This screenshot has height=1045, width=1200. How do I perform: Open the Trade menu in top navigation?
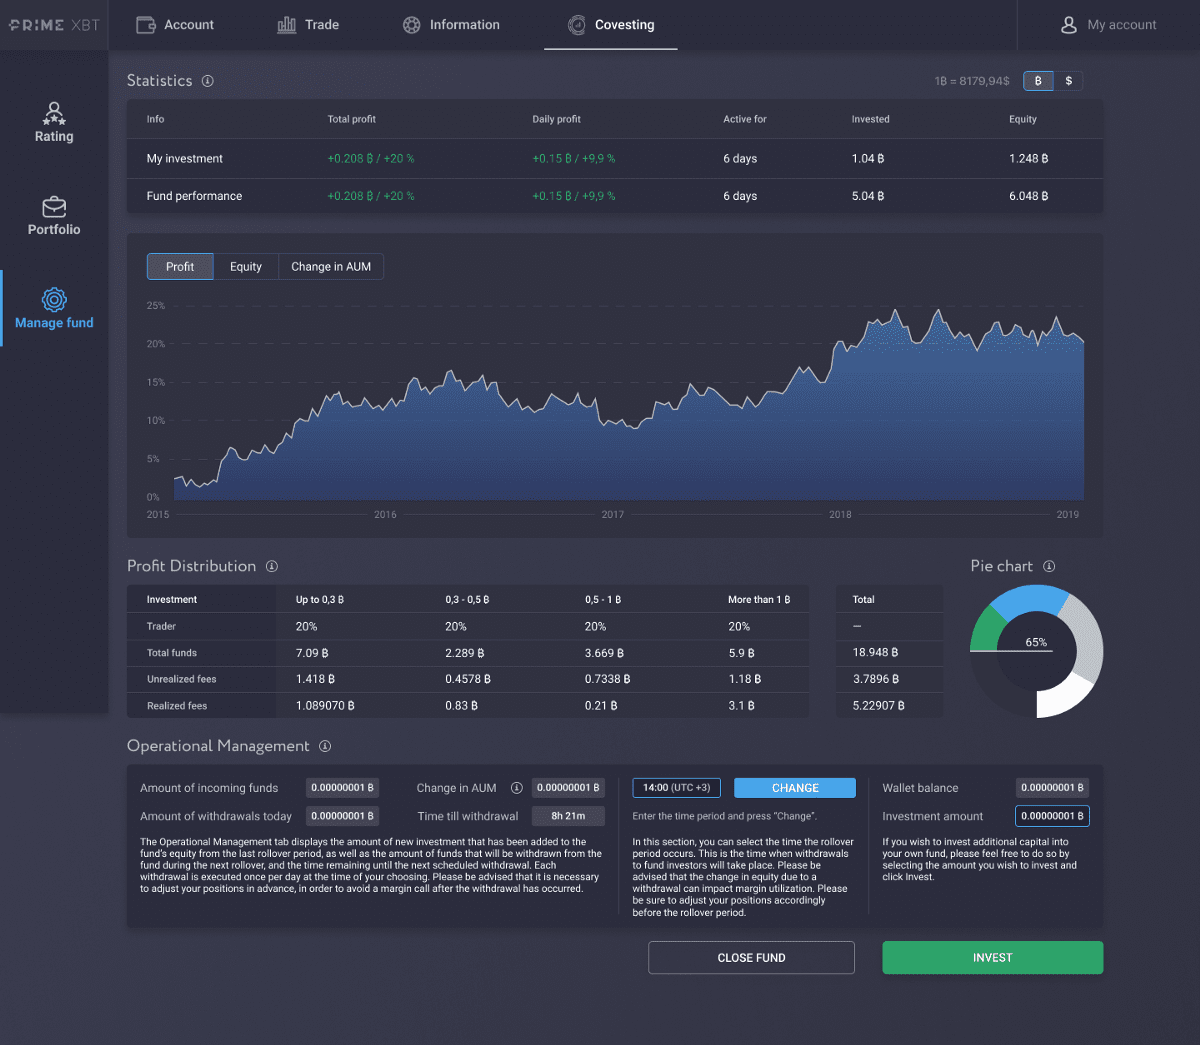coord(308,25)
